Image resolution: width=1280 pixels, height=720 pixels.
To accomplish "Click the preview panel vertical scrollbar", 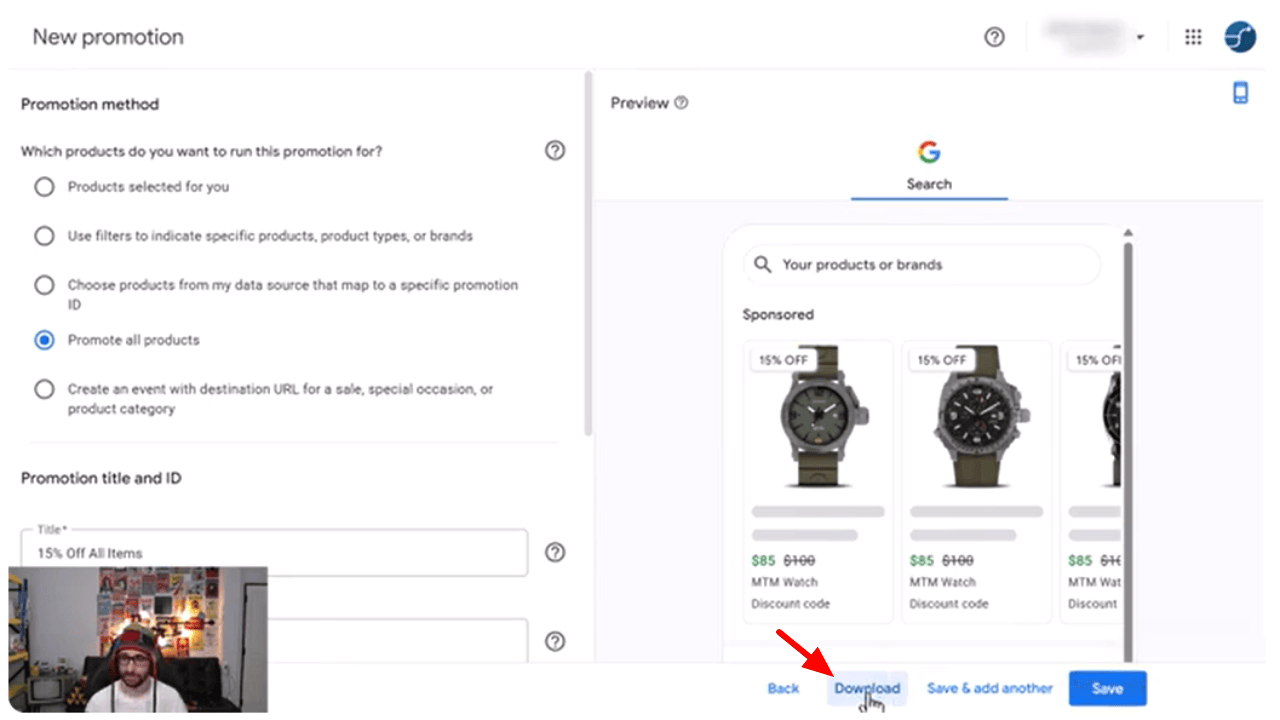I will click(x=1128, y=440).
